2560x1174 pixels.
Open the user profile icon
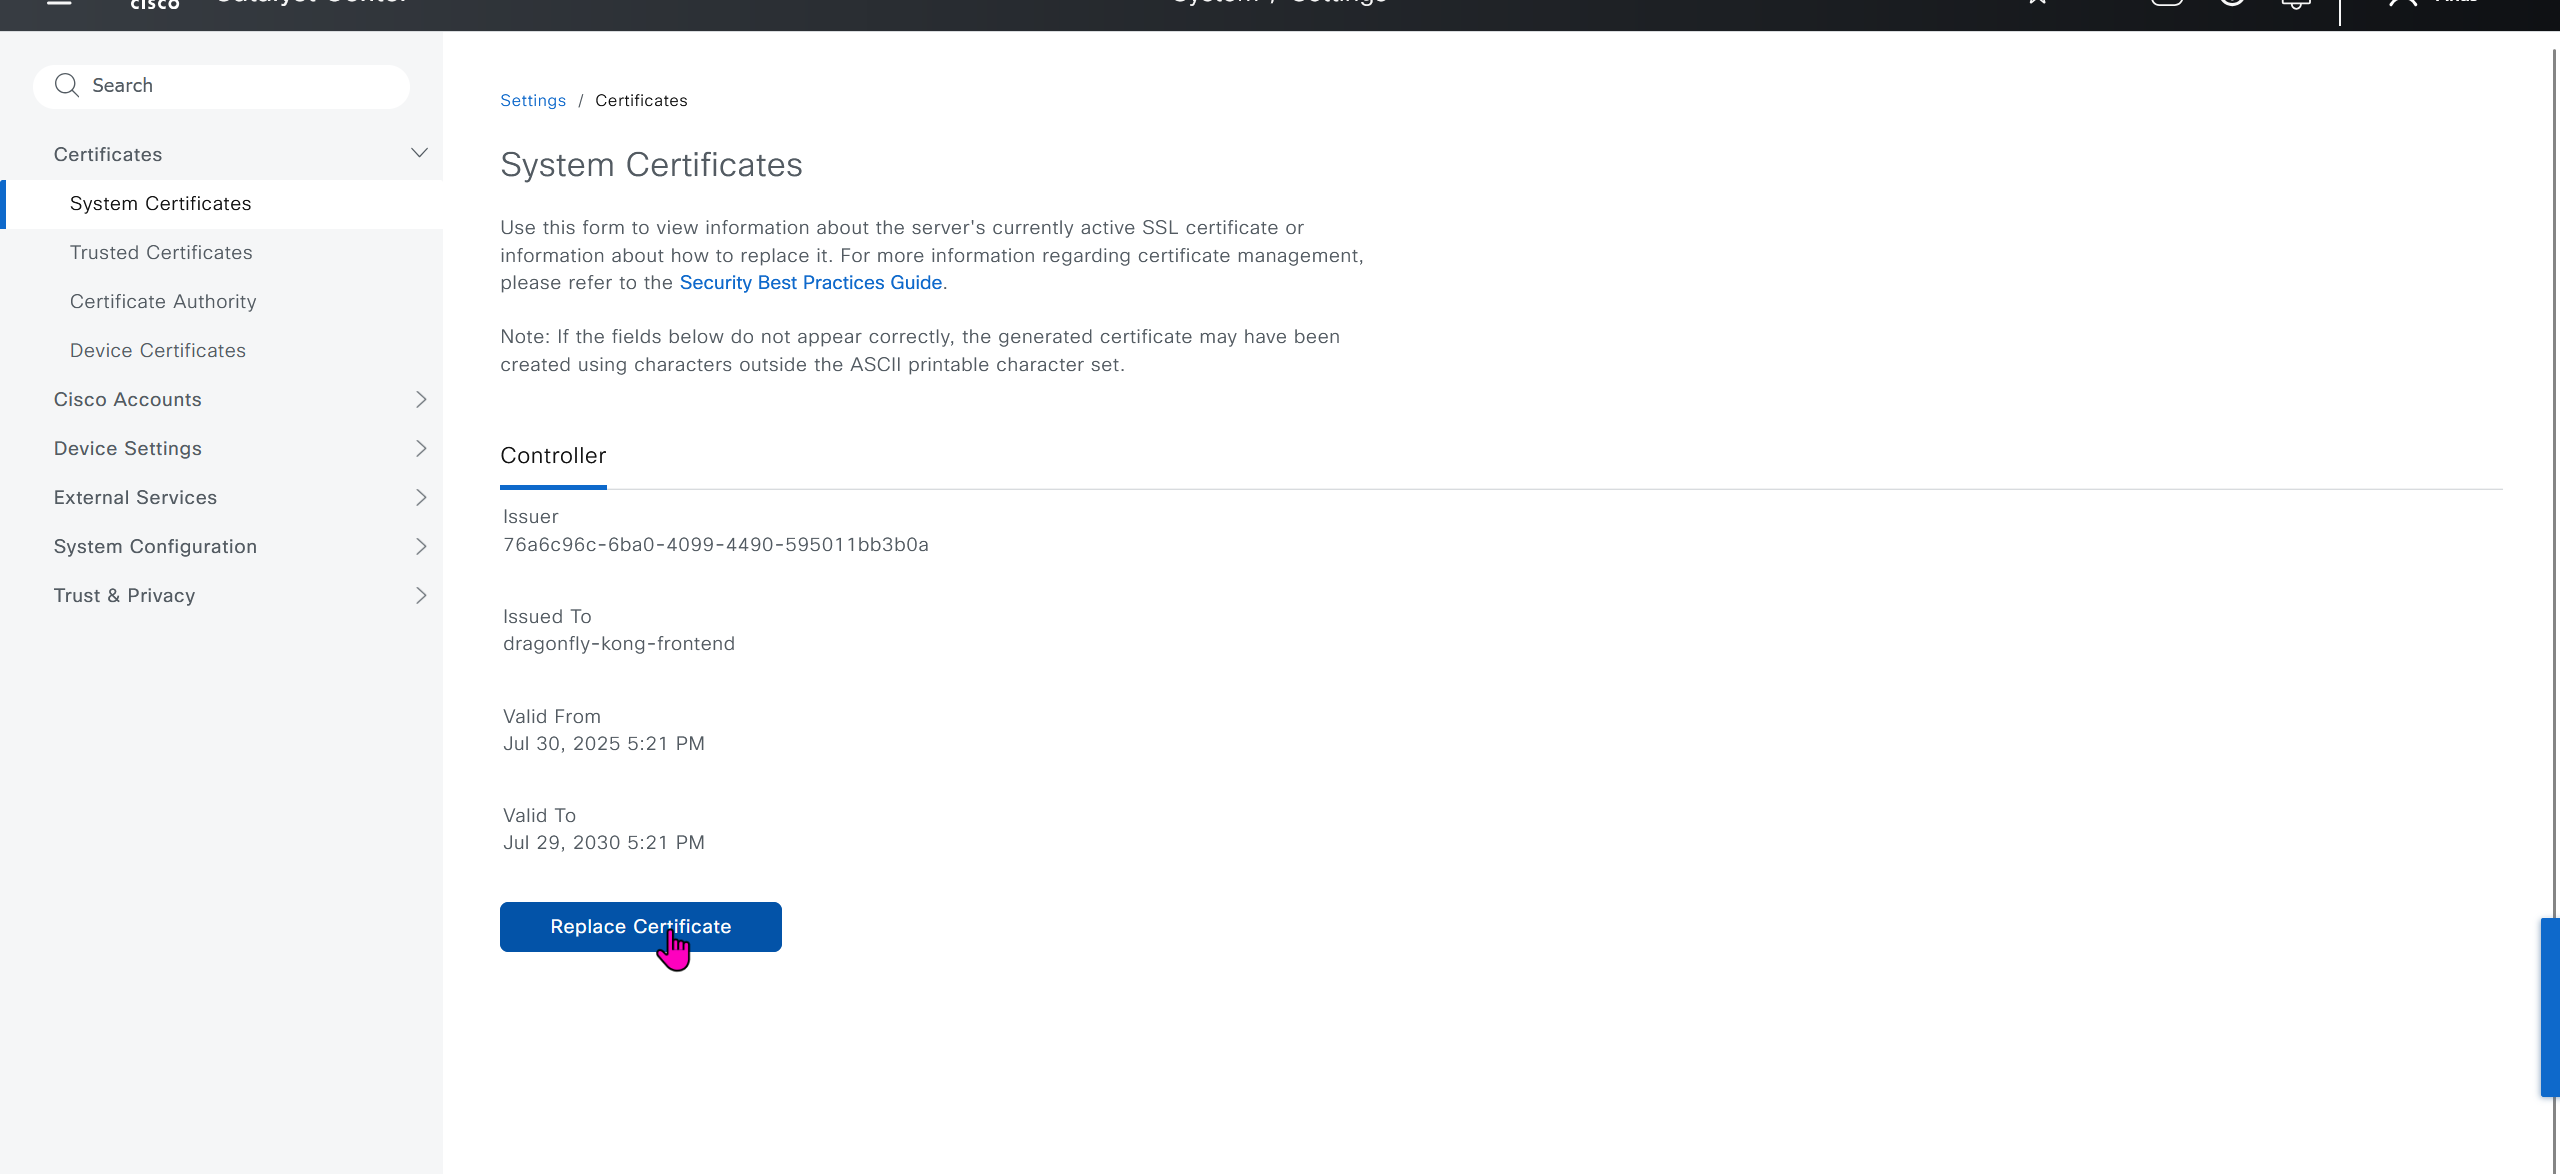(x=2402, y=3)
